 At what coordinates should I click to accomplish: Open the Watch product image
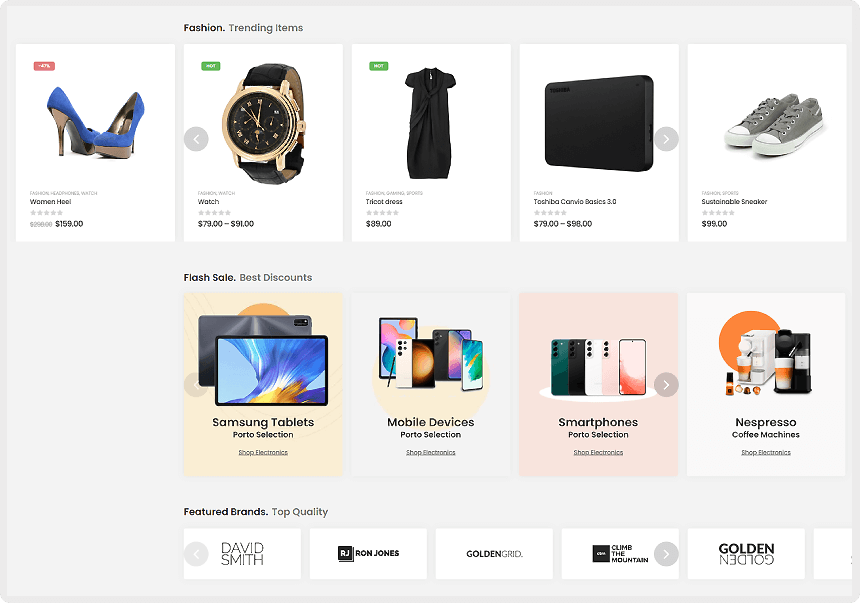(263, 123)
